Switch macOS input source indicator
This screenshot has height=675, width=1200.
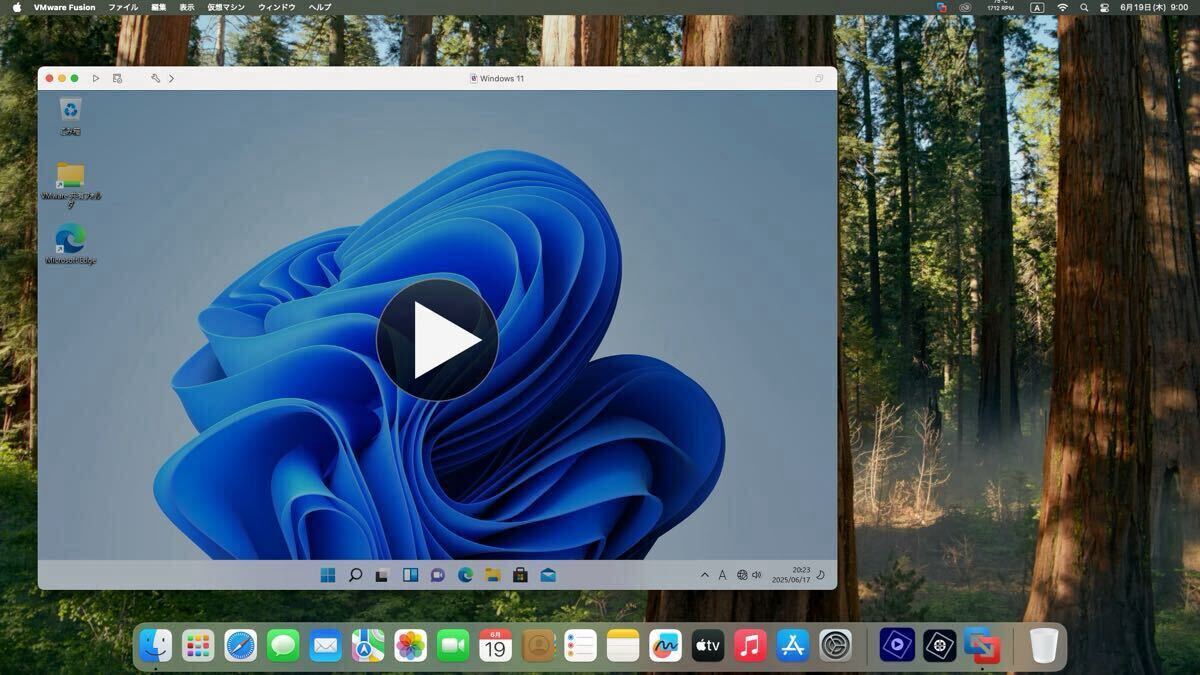(x=1037, y=7)
